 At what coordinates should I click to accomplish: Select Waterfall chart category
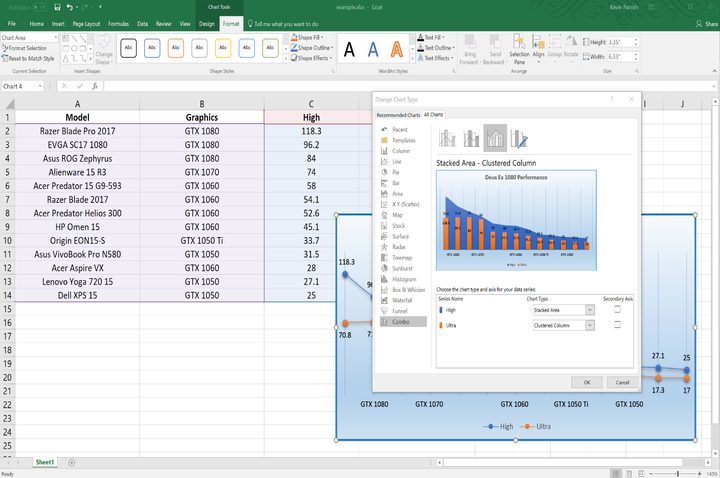[400, 300]
